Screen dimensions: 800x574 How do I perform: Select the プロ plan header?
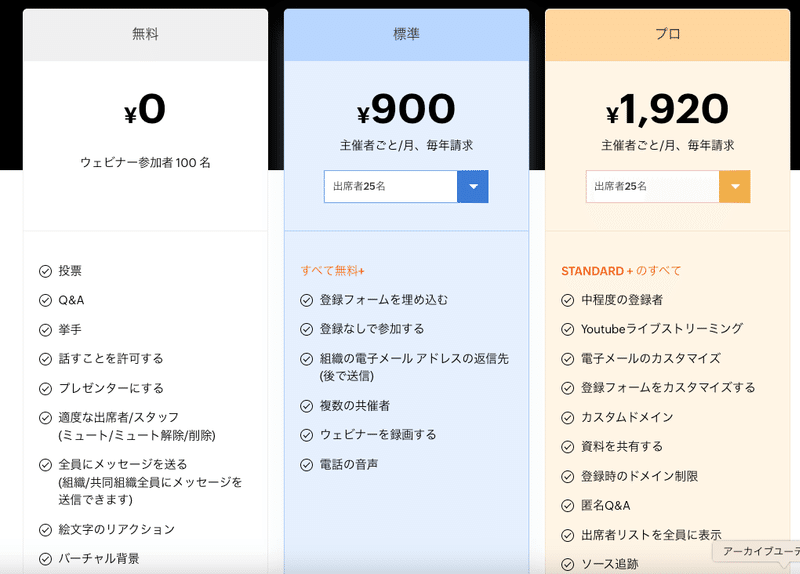tap(668, 35)
